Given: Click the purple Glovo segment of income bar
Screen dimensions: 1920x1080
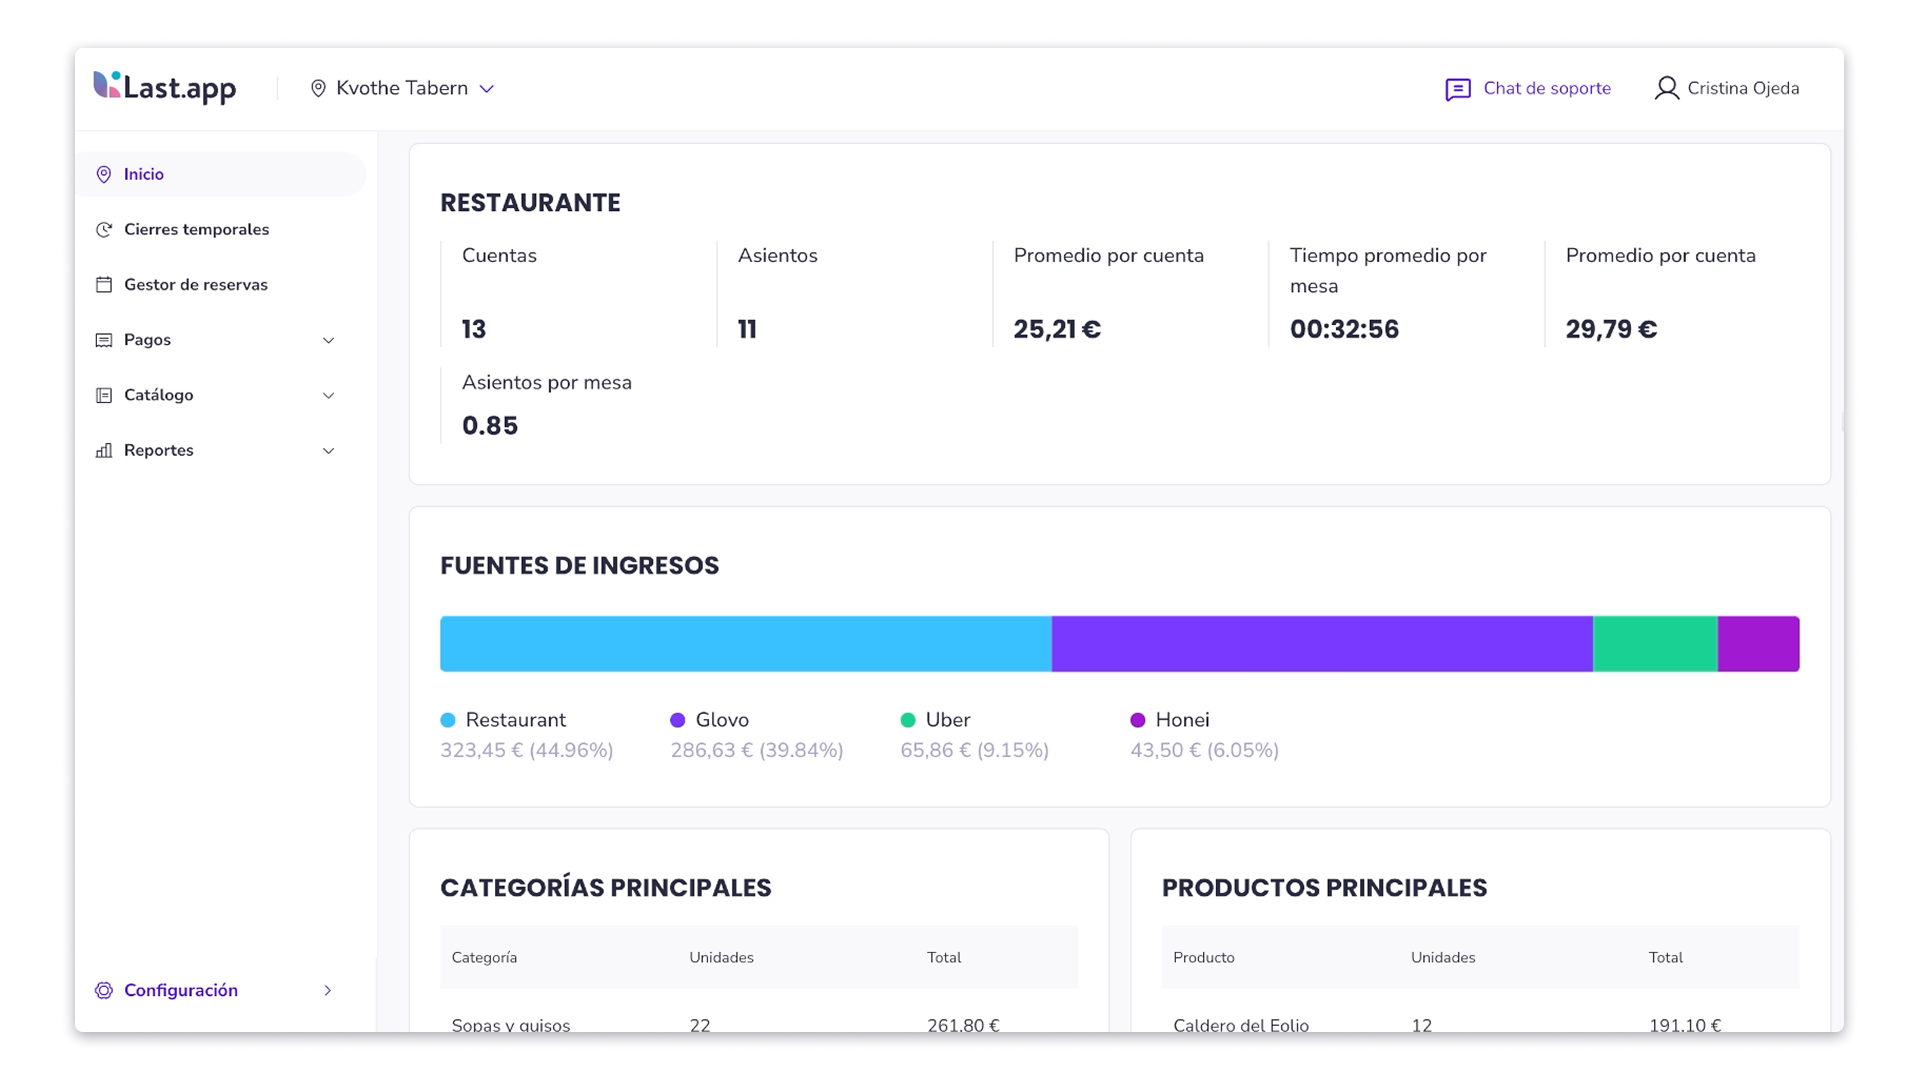Looking at the screenshot, I should (1321, 644).
